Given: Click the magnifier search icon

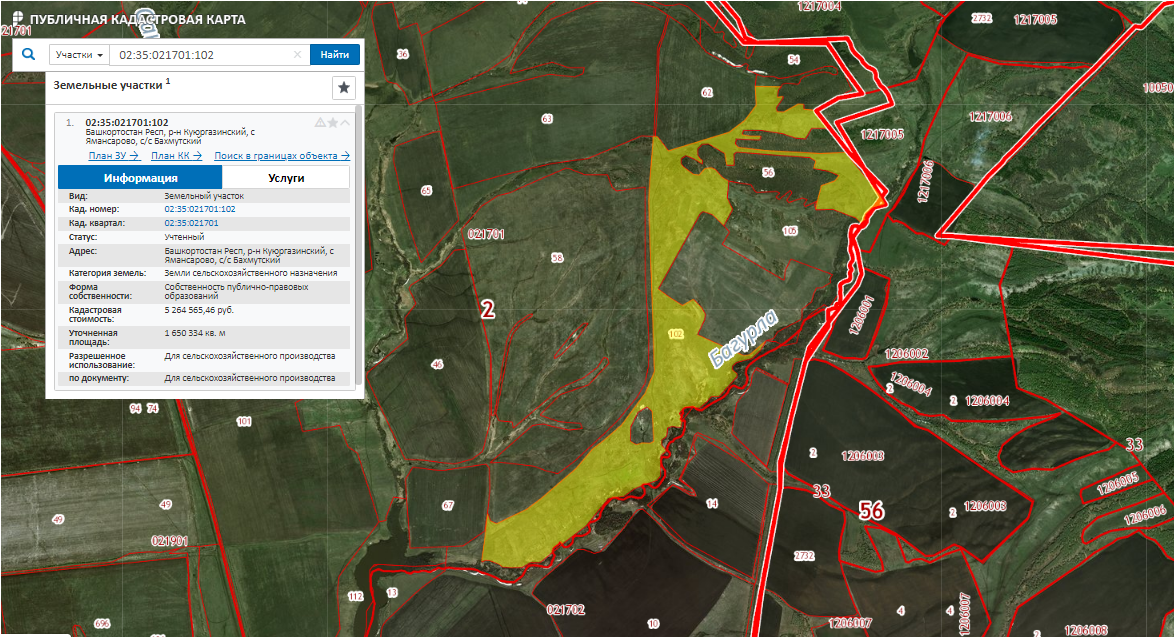Looking at the screenshot, I should 29,55.
